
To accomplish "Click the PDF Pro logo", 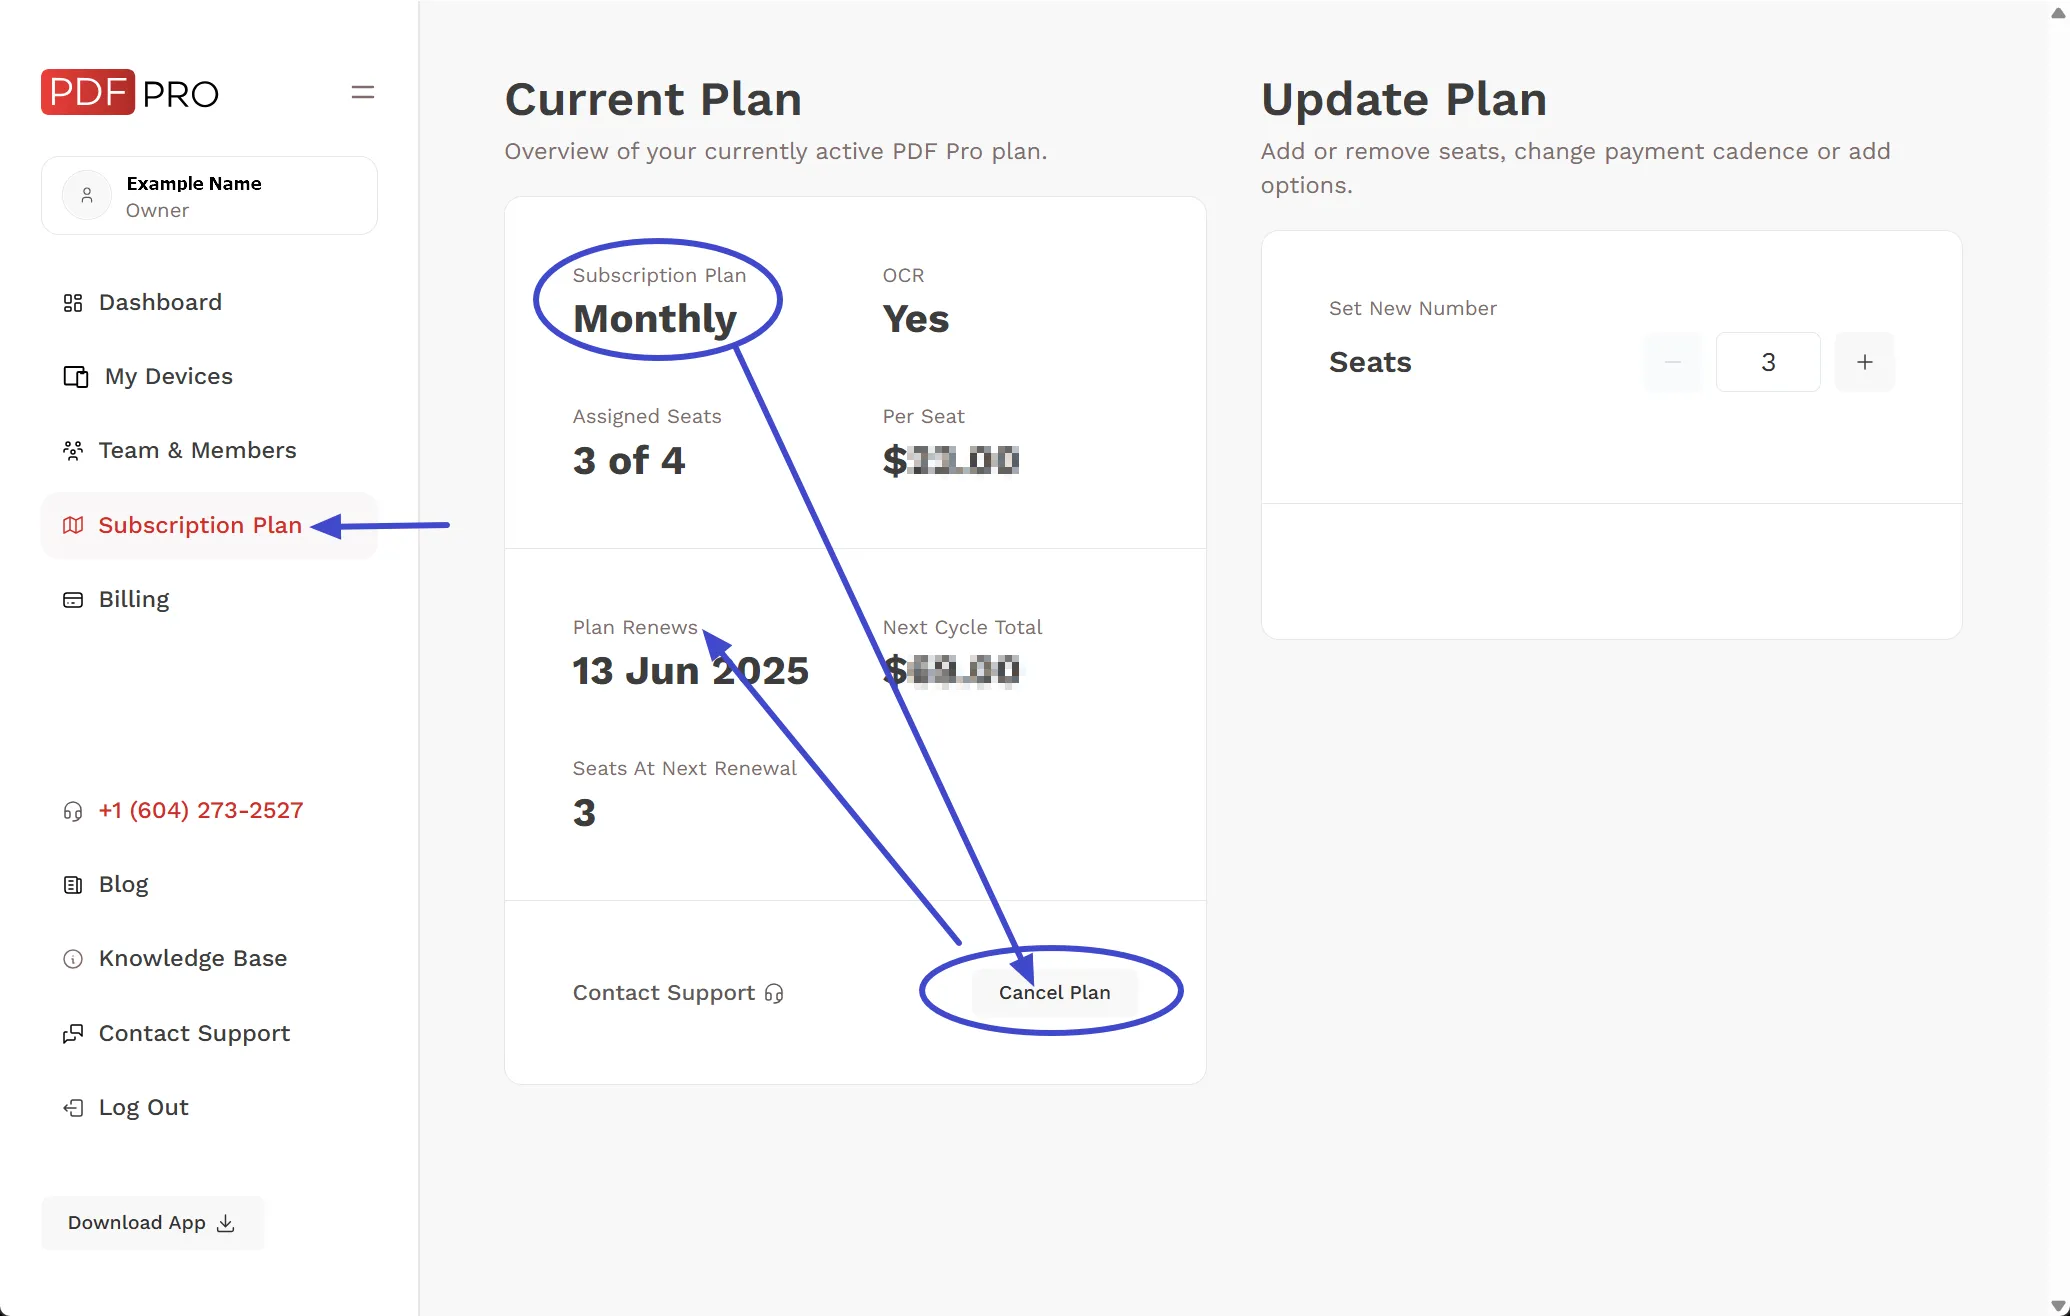I will pyautogui.click(x=129, y=93).
